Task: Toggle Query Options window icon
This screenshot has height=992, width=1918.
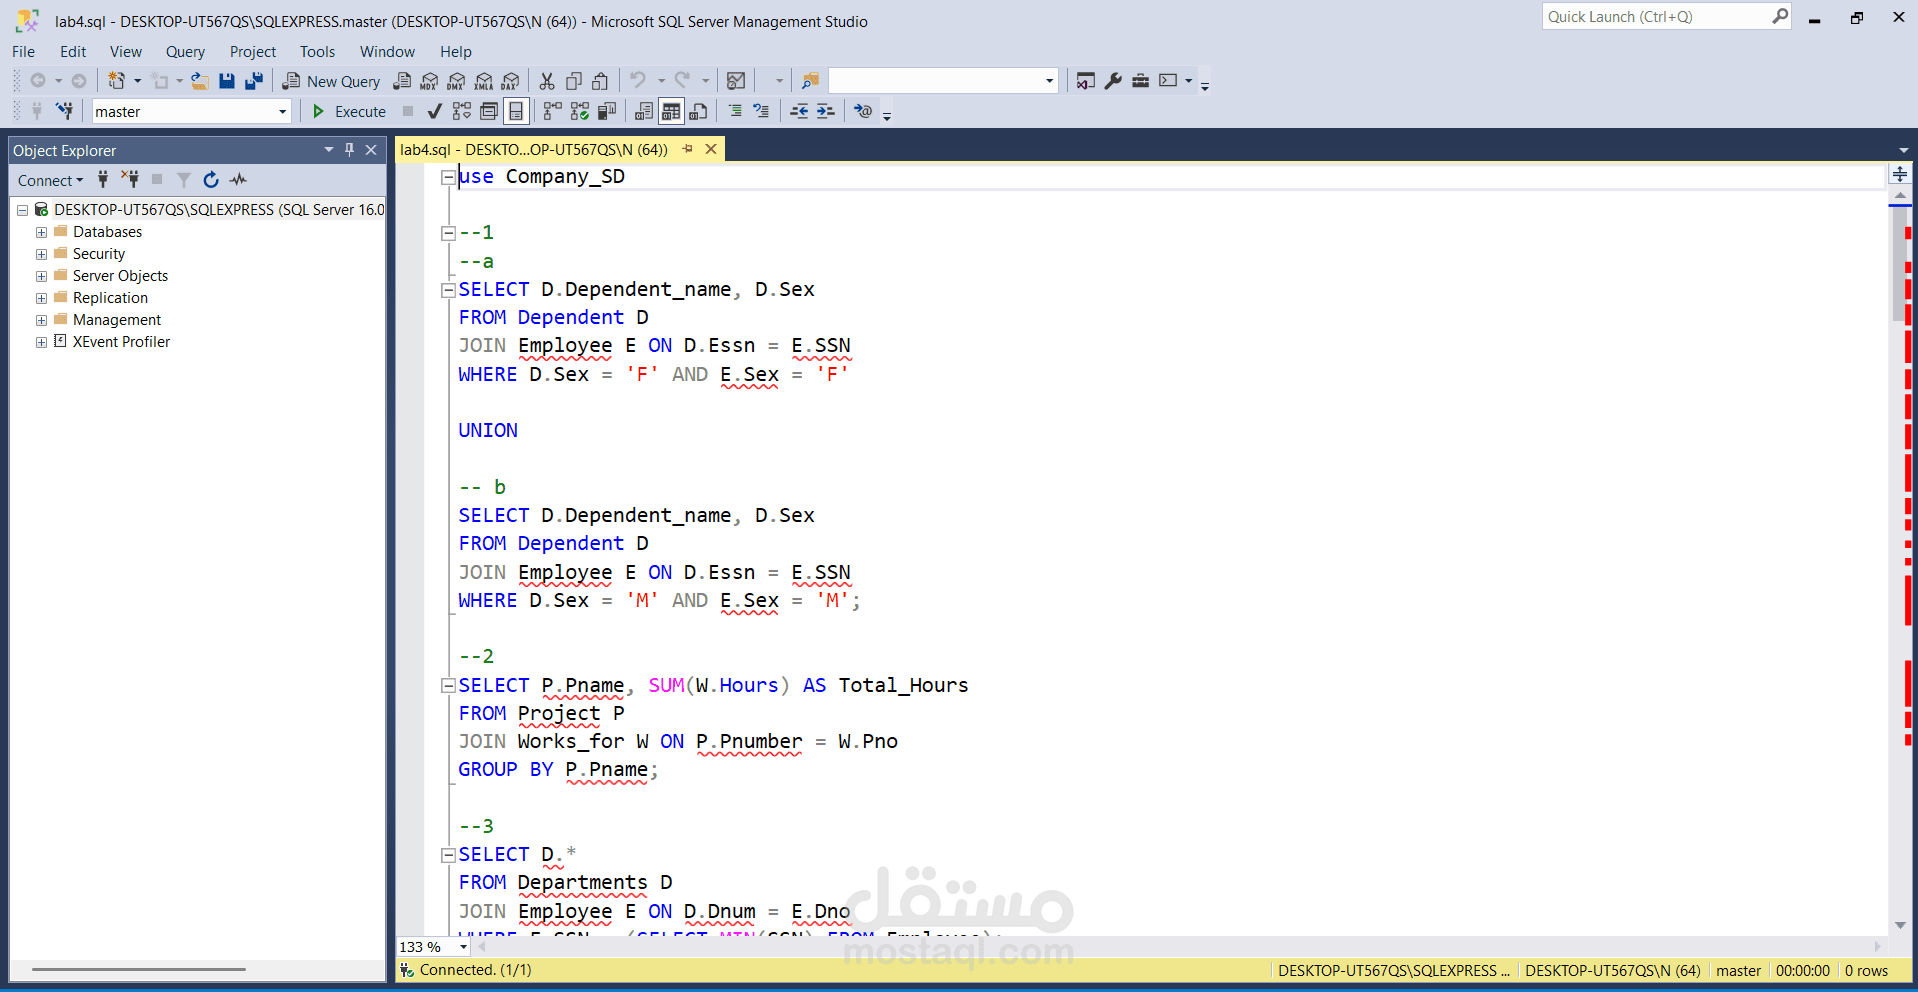Action: tap(489, 111)
